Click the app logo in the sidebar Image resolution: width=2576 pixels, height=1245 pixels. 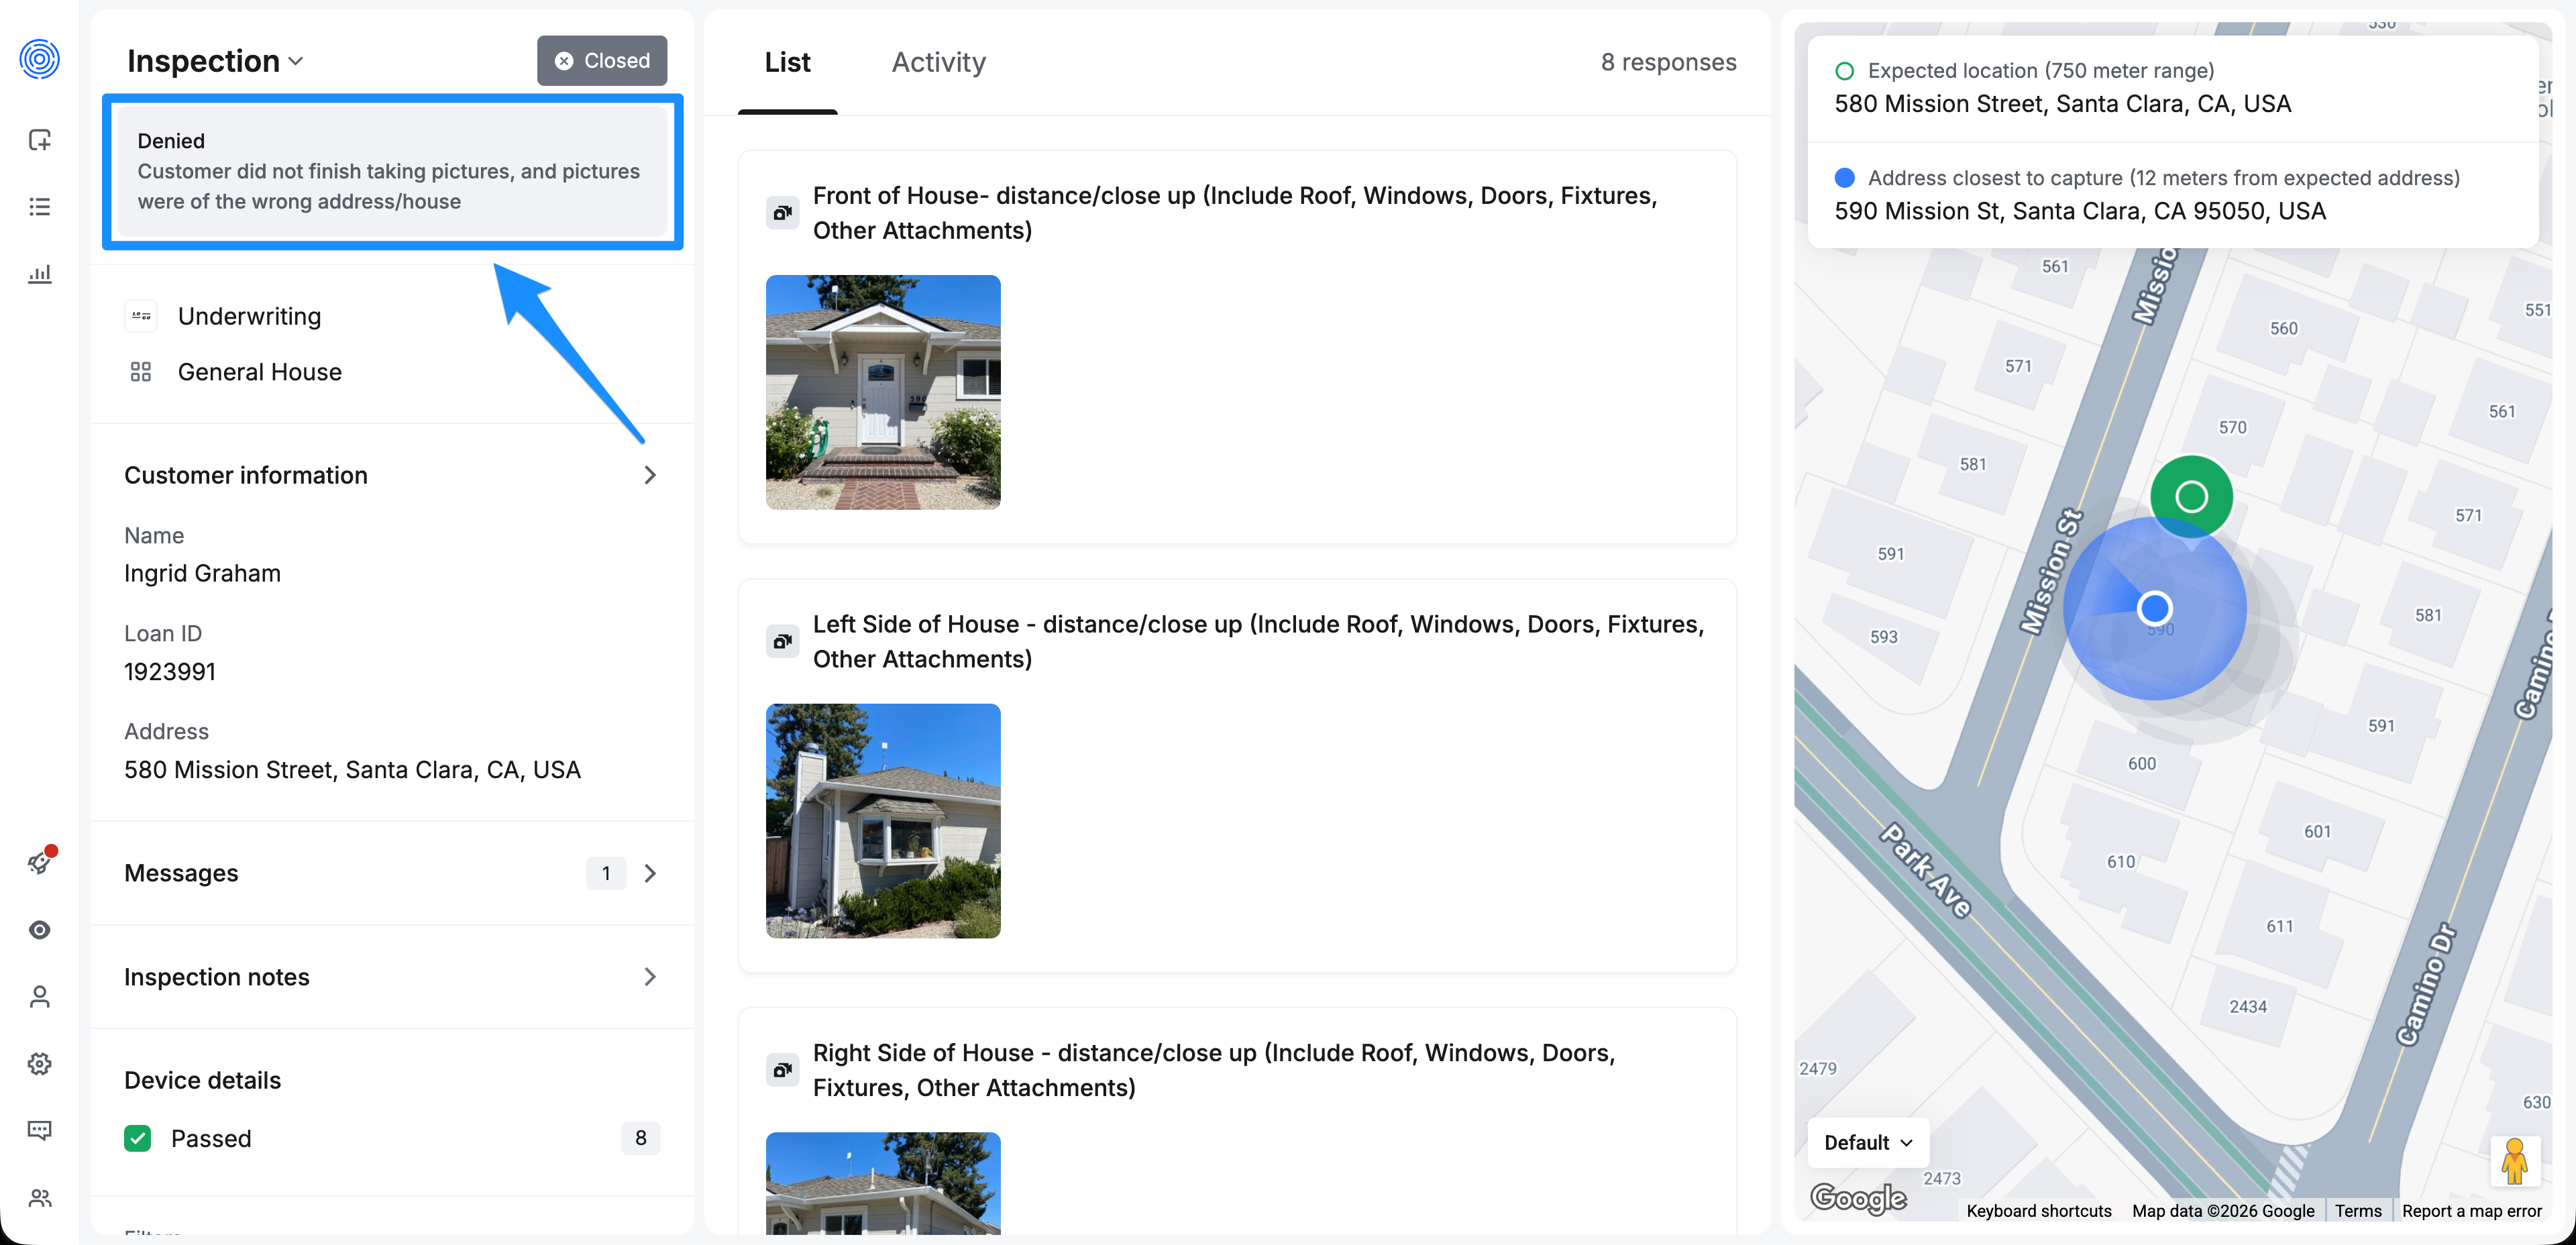click(39, 59)
